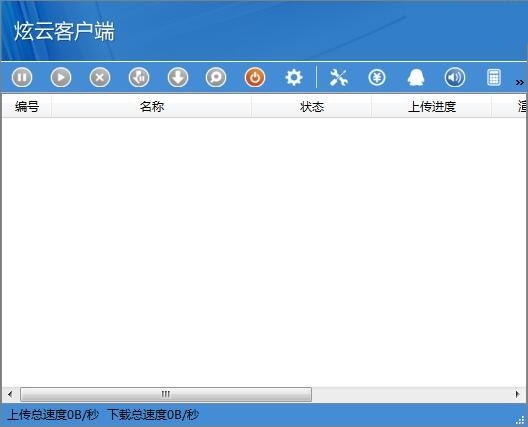The width and height of the screenshot is (528, 427).
Task: Sort by 状态 column header
Action: [x=311, y=107]
